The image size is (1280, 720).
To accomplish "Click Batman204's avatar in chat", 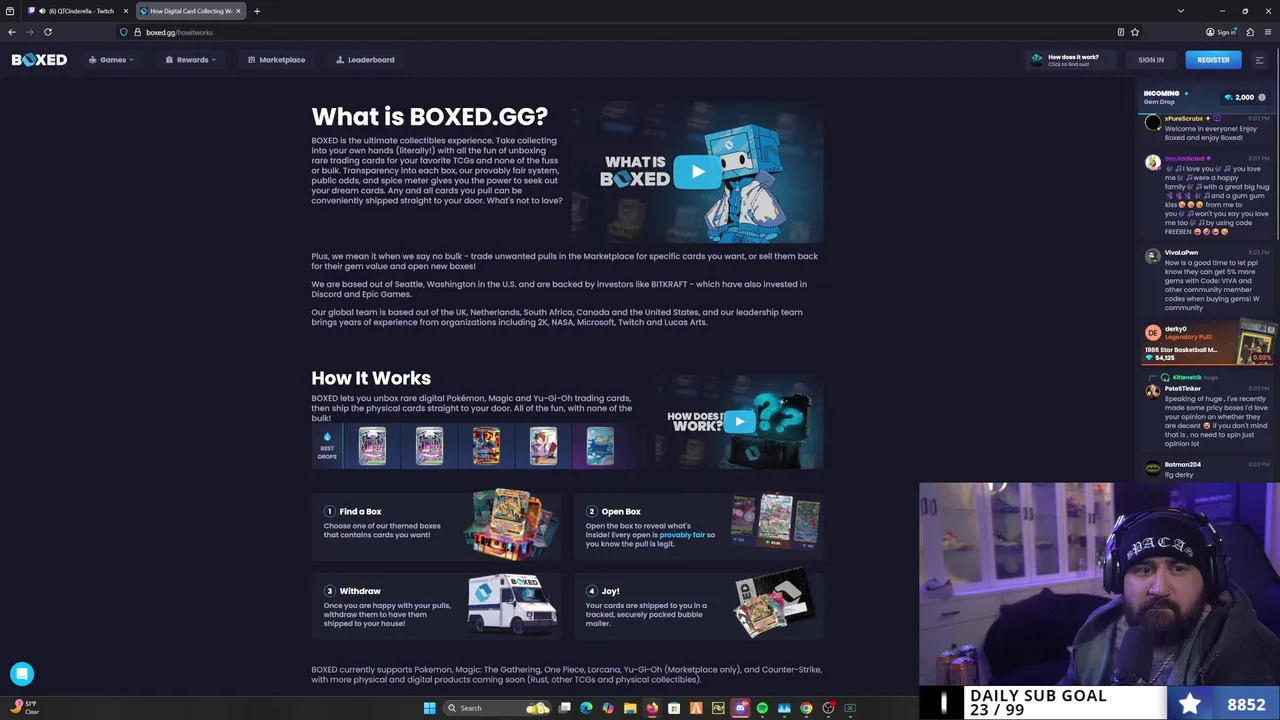I will coord(1153,468).
